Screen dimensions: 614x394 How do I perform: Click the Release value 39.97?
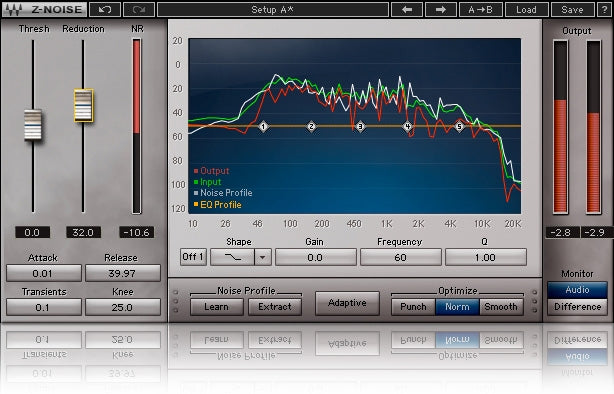[x=123, y=273]
